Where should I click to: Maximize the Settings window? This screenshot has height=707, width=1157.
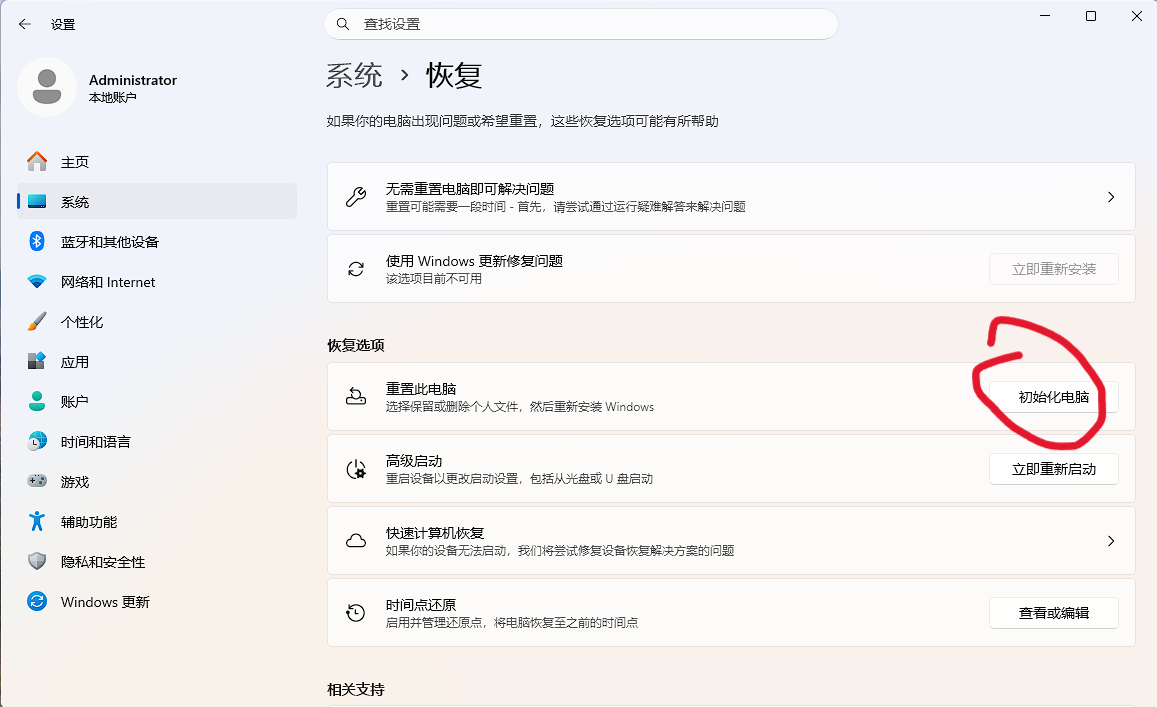click(x=1091, y=16)
